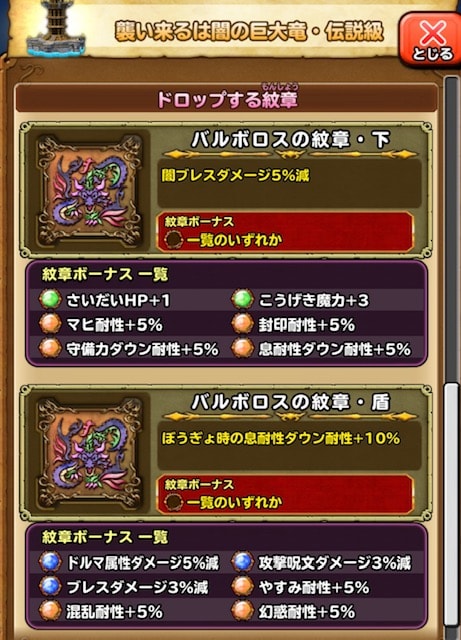This screenshot has height=640, width=461.
Task: Tap the ぼうぎょ時の息耐性ダウン耐性+10% effect text
Action: (281, 439)
